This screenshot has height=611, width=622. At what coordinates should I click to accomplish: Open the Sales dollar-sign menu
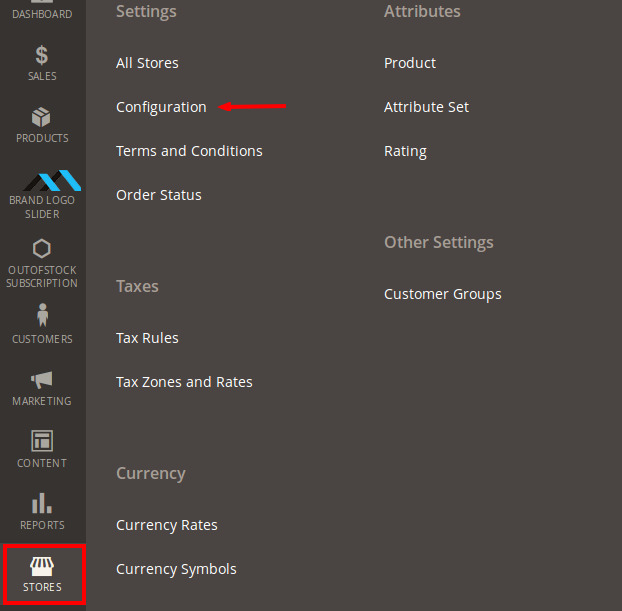click(42, 56)
